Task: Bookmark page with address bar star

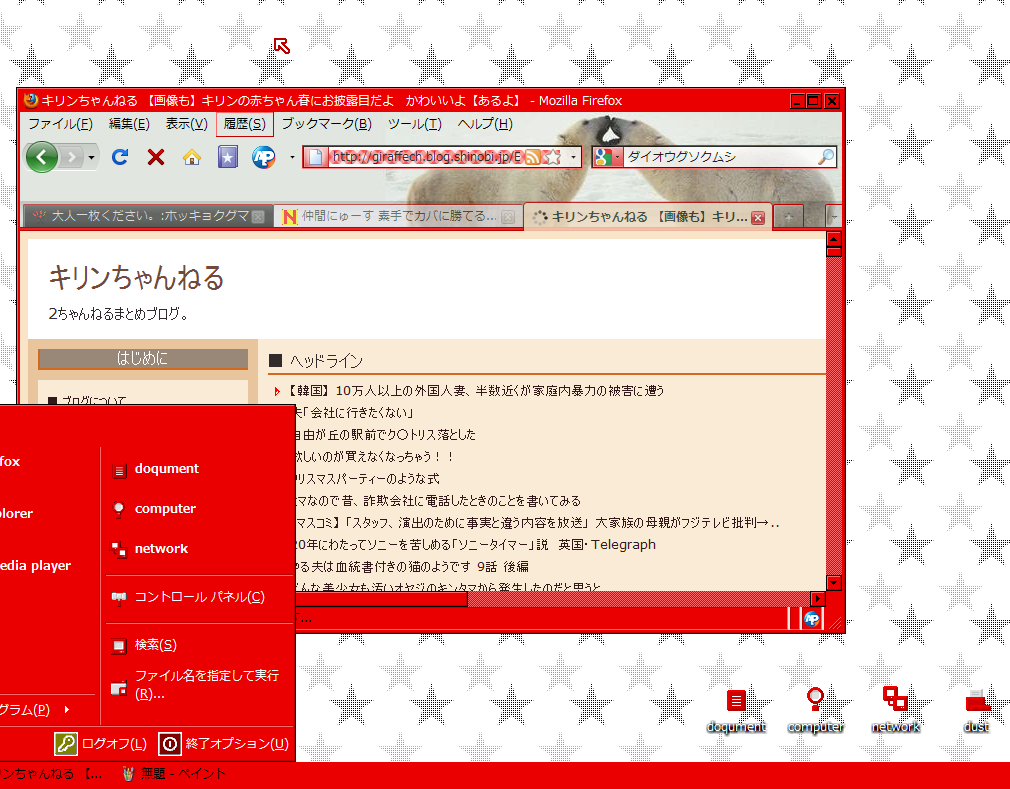Action: pyautogui.click(x=553, y=157)
